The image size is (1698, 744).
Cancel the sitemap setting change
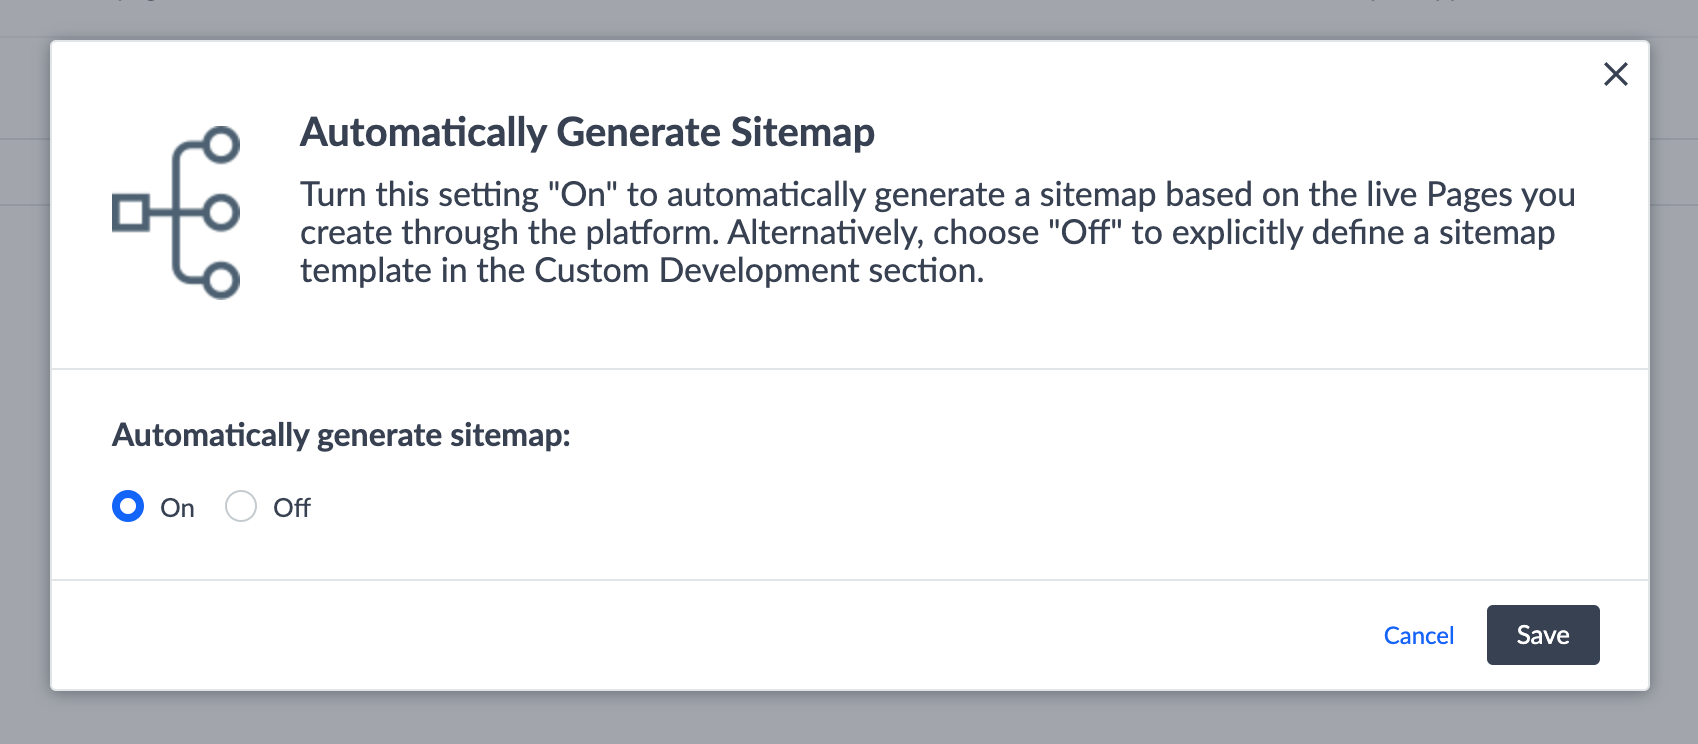(1418, 635)
